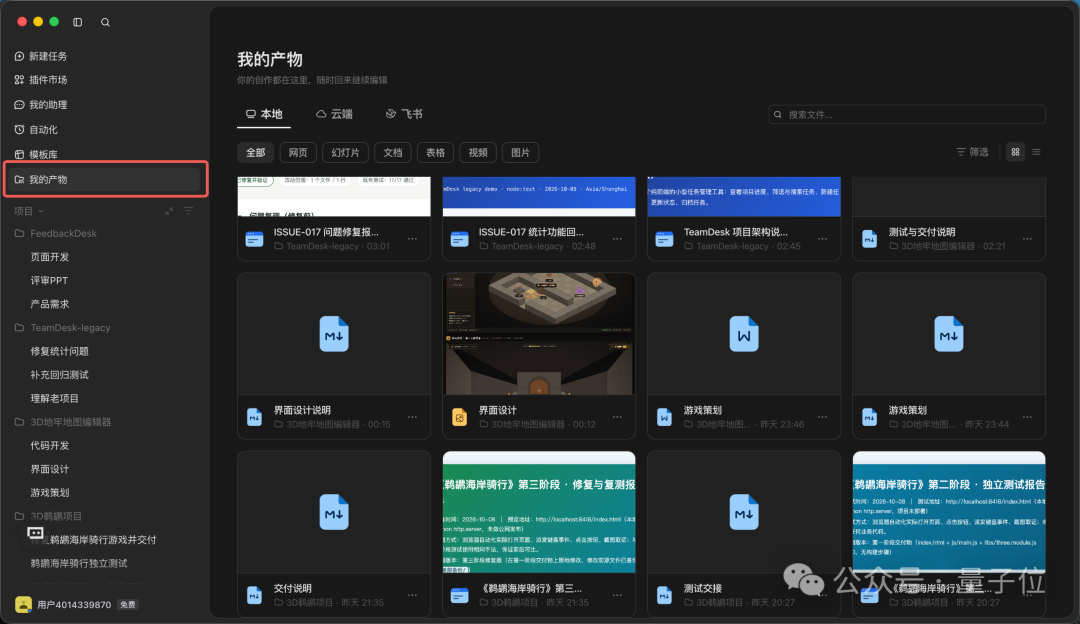Switch to list view icon
1080x624 pixels.
pyautogui.click(x=1036, y=152)
